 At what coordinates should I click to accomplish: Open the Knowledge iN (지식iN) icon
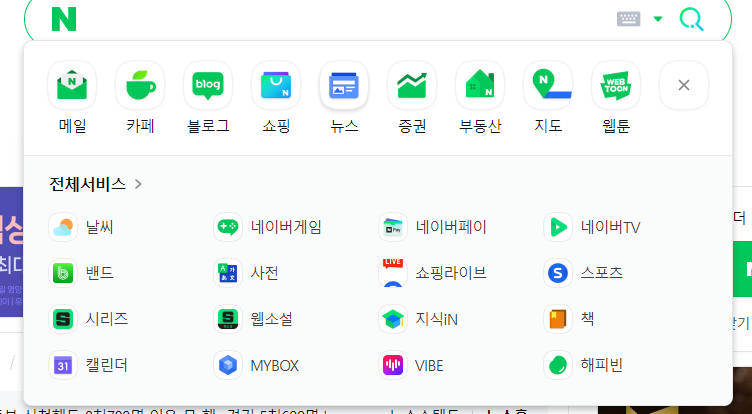click(393, 319)
